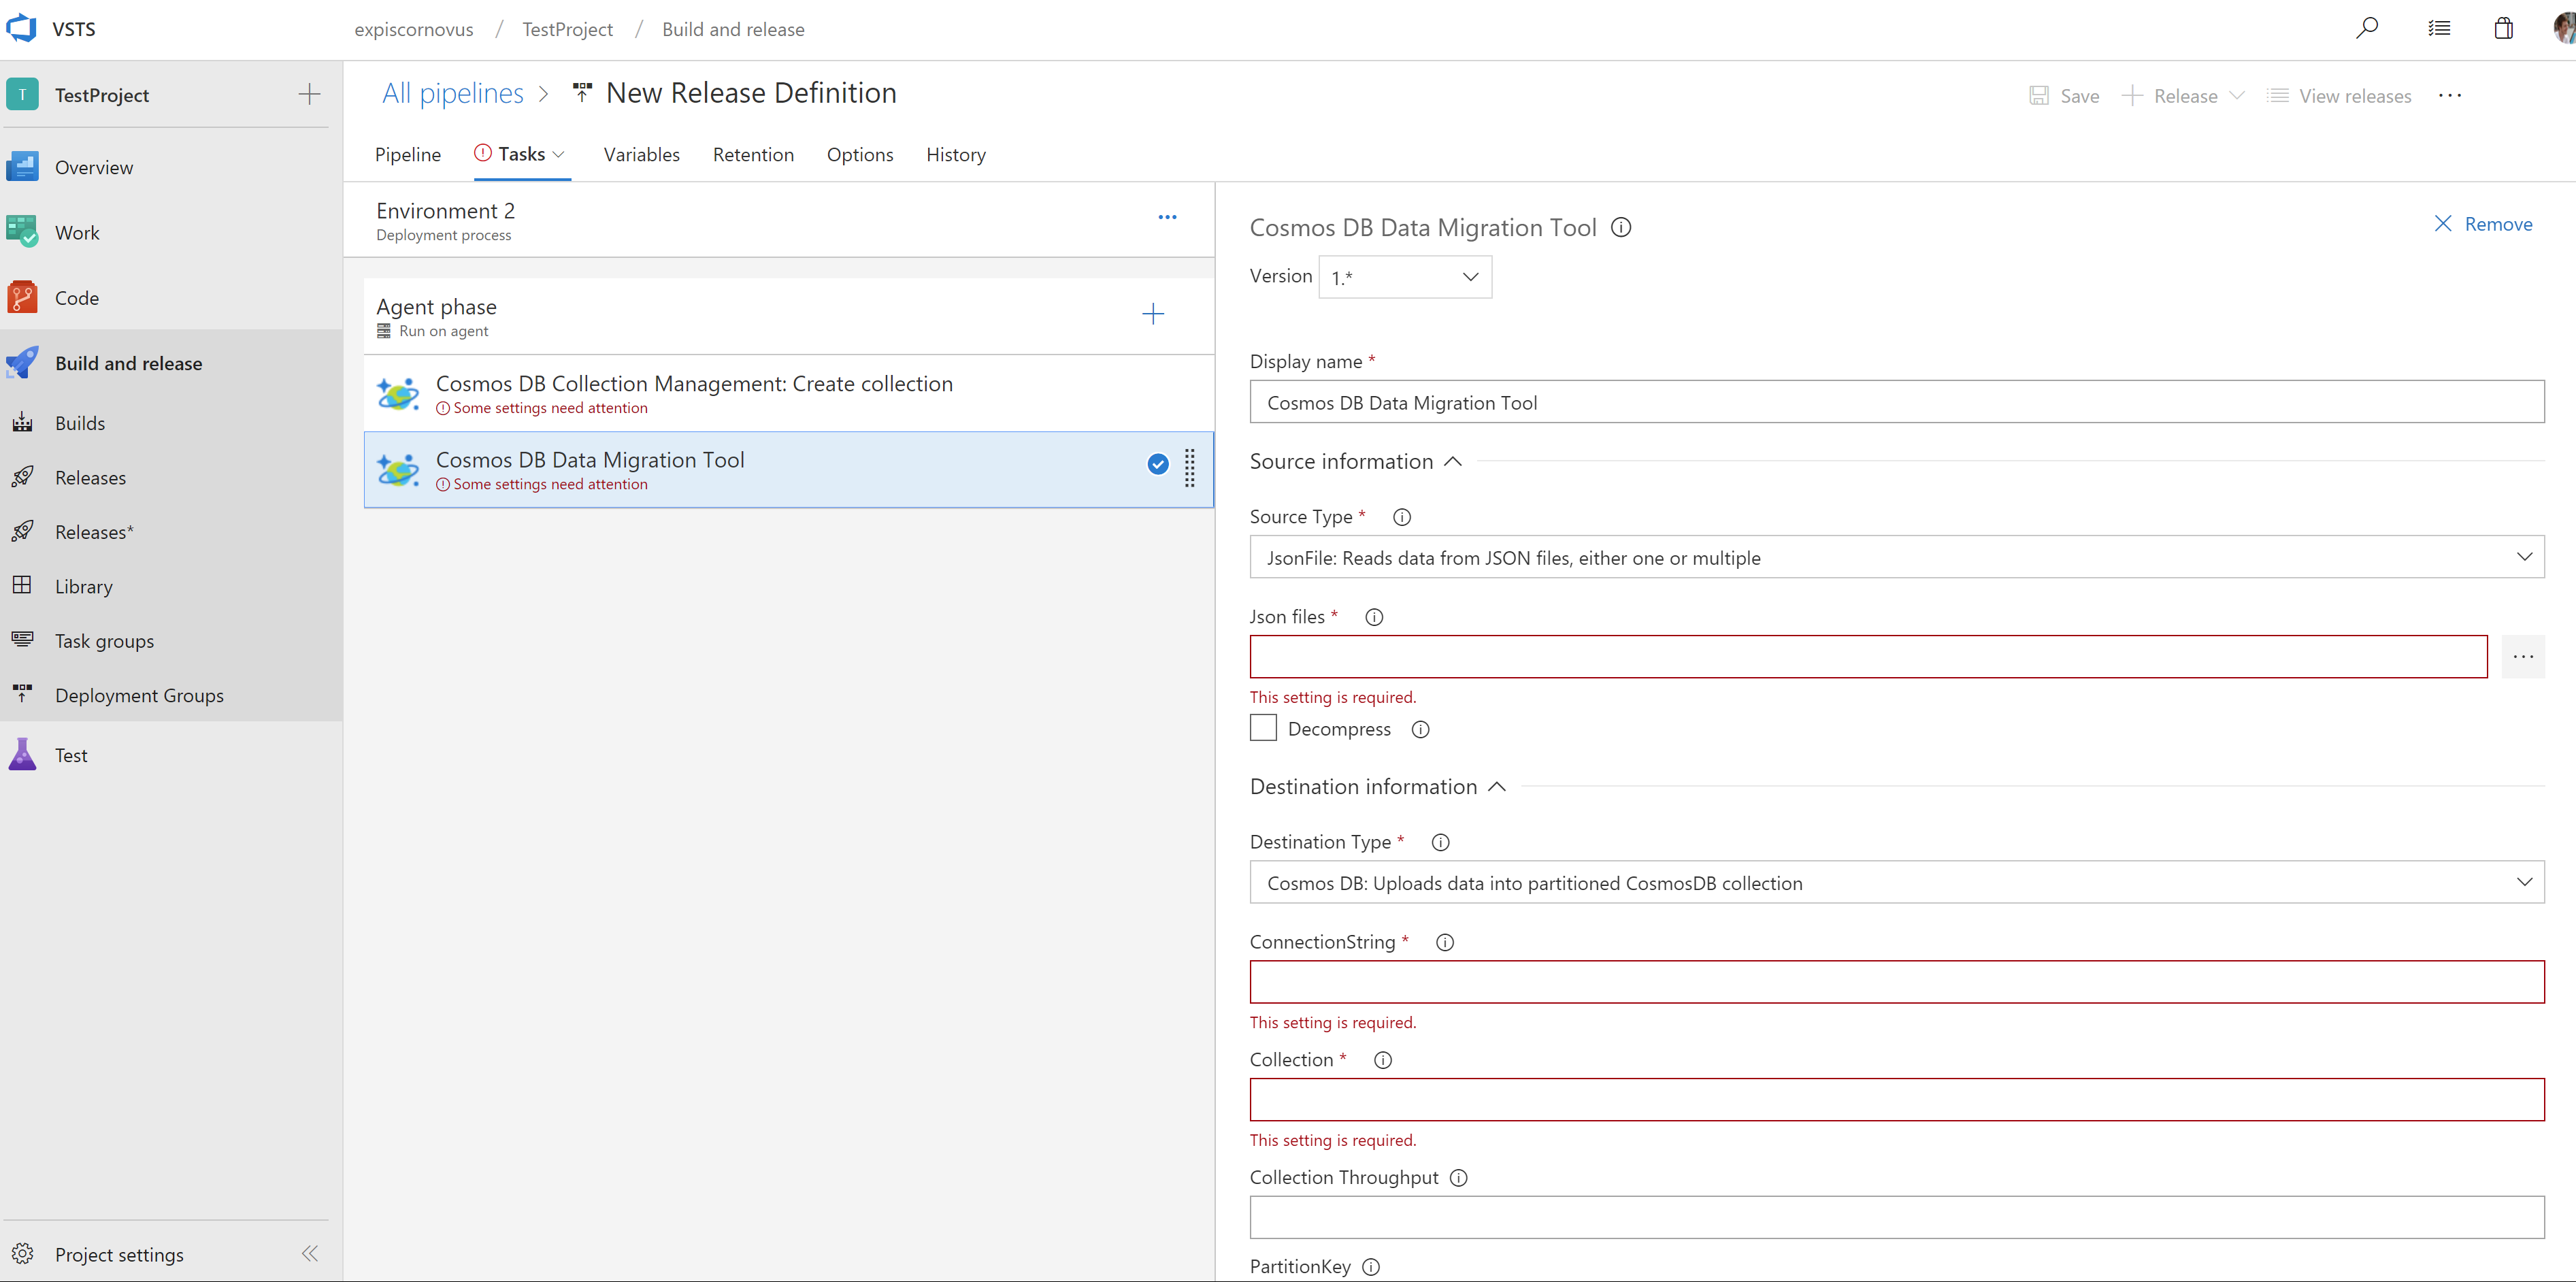Click the Collection input field
2576x1282 pixels.
coord(1897,1100)
